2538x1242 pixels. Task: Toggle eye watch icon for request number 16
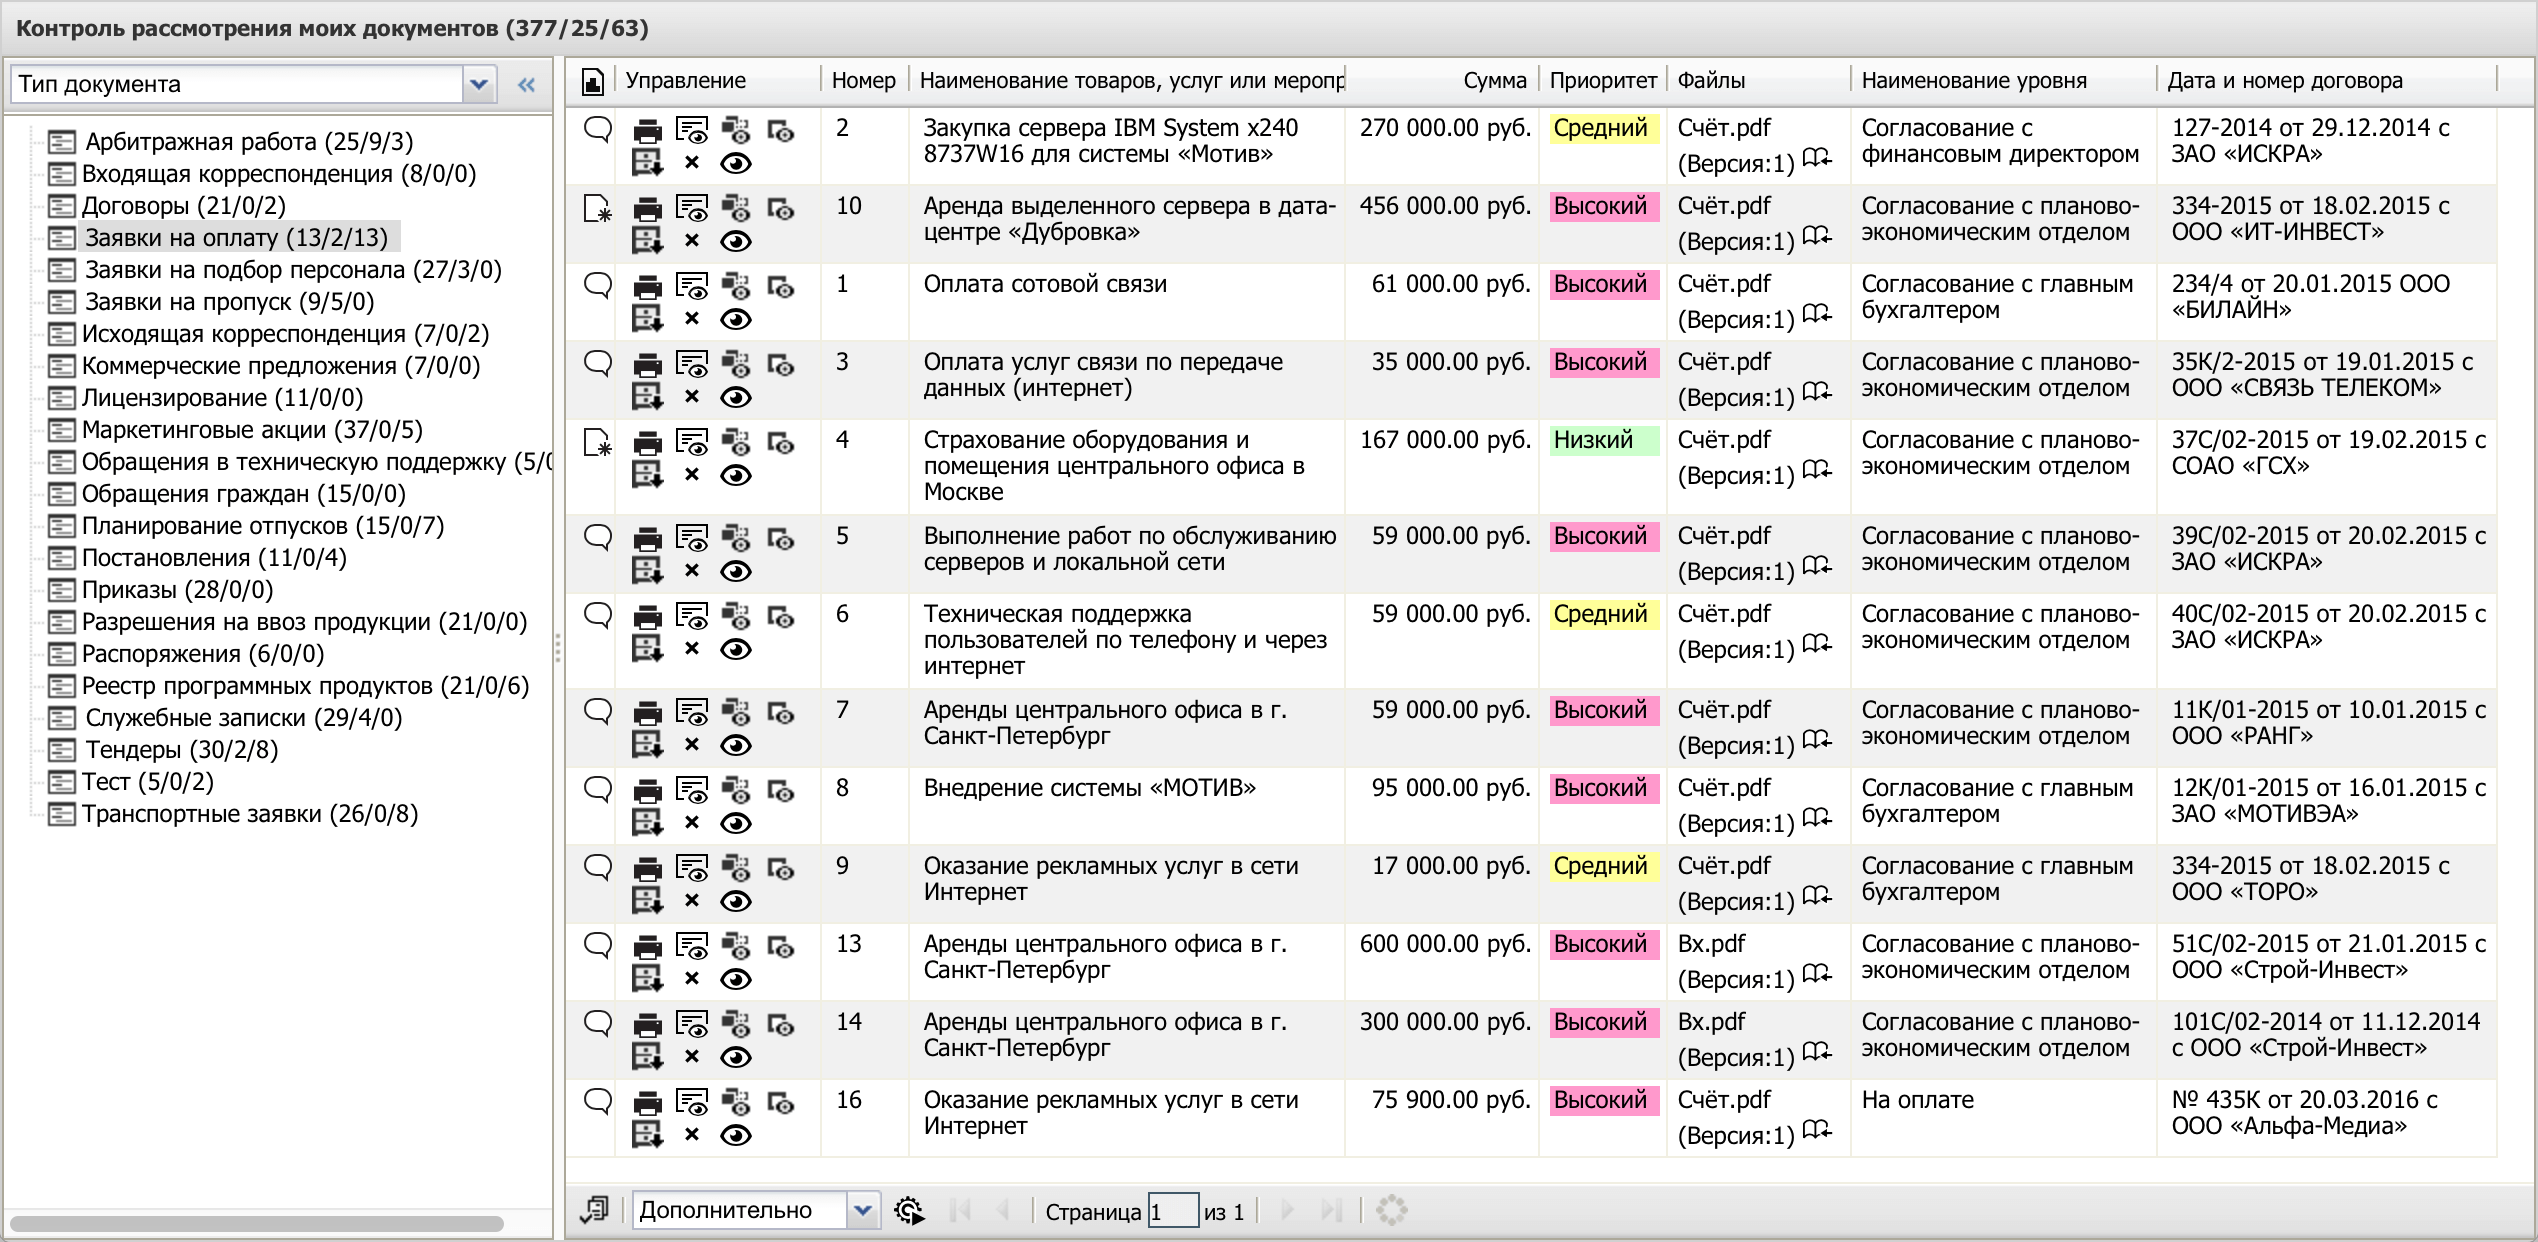click(x=736, y=1136)
